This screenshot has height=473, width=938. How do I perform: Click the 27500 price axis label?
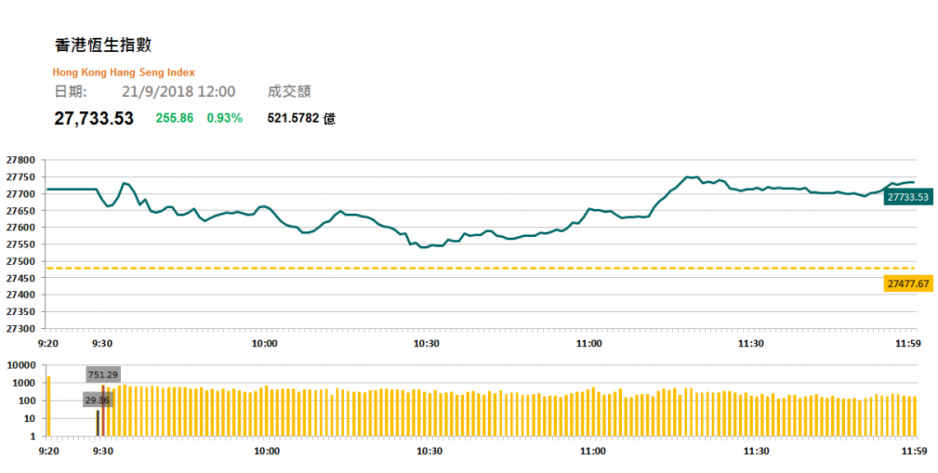pyautogui.click(x=22, y=261)
